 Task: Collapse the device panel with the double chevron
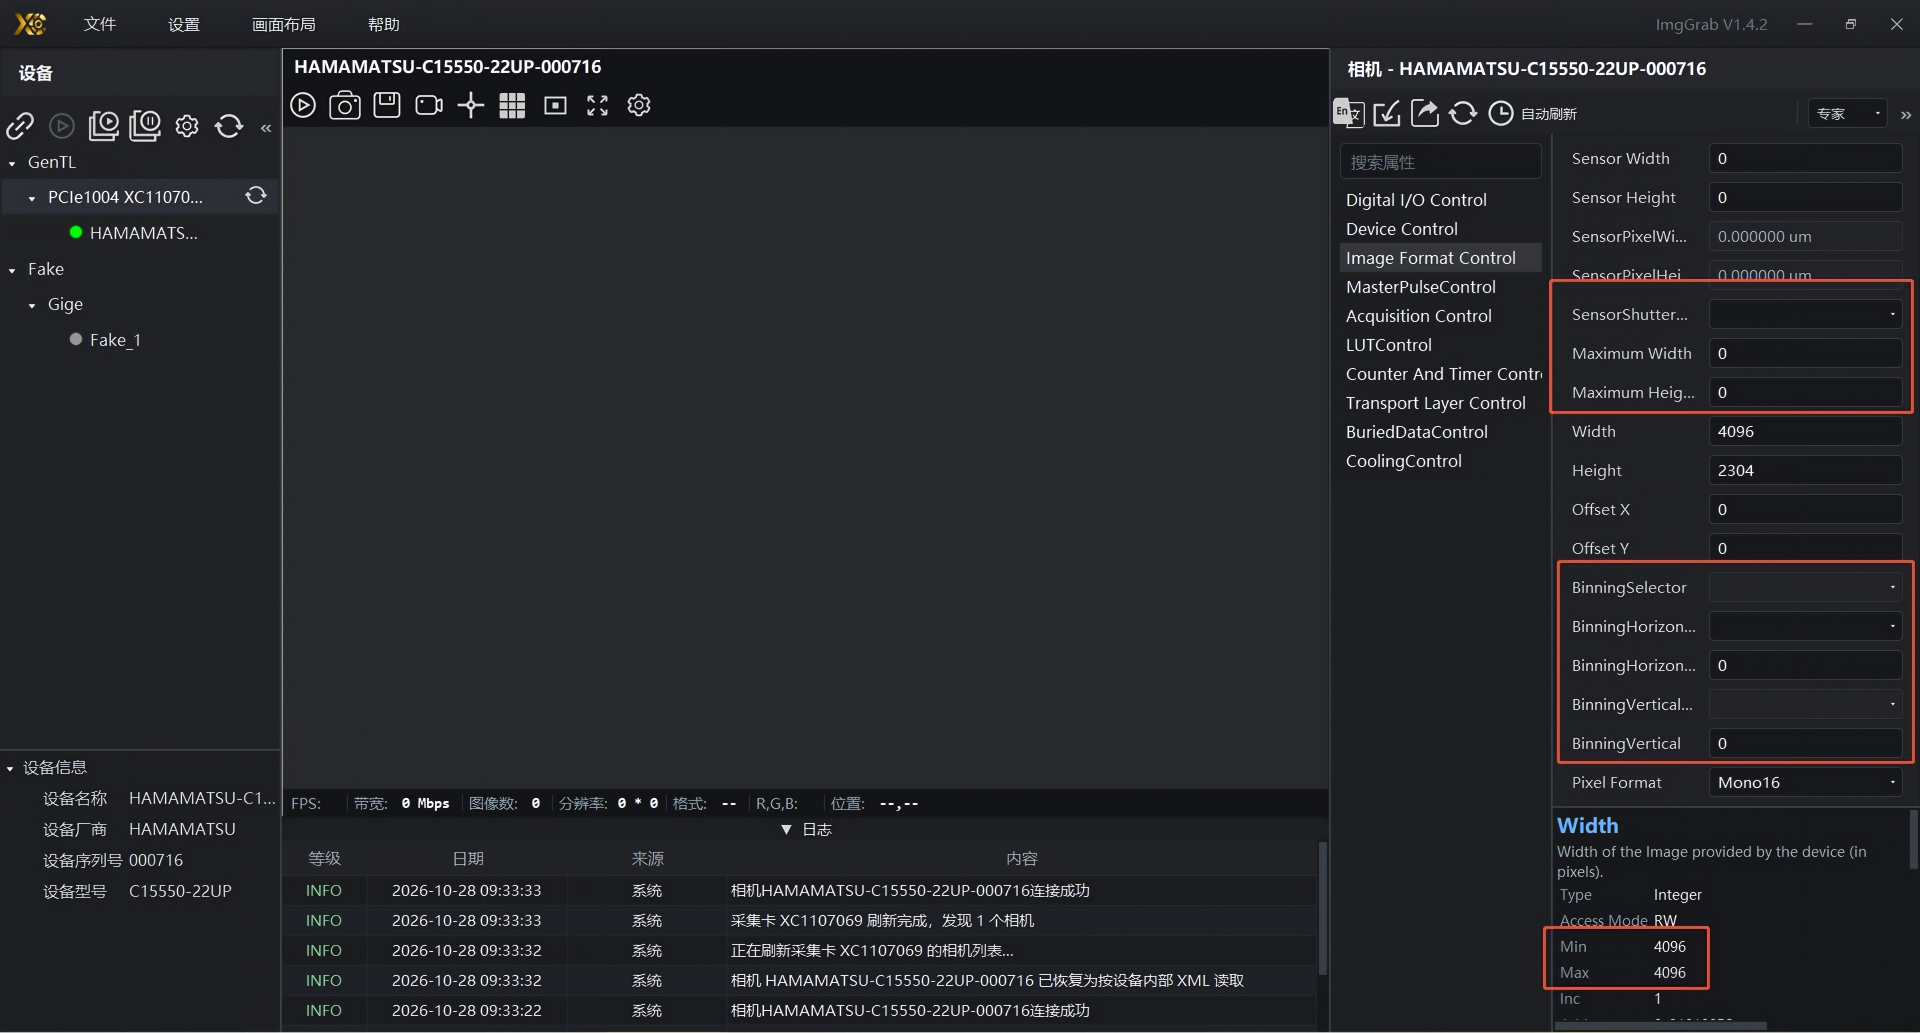click(x=266, y=128)
